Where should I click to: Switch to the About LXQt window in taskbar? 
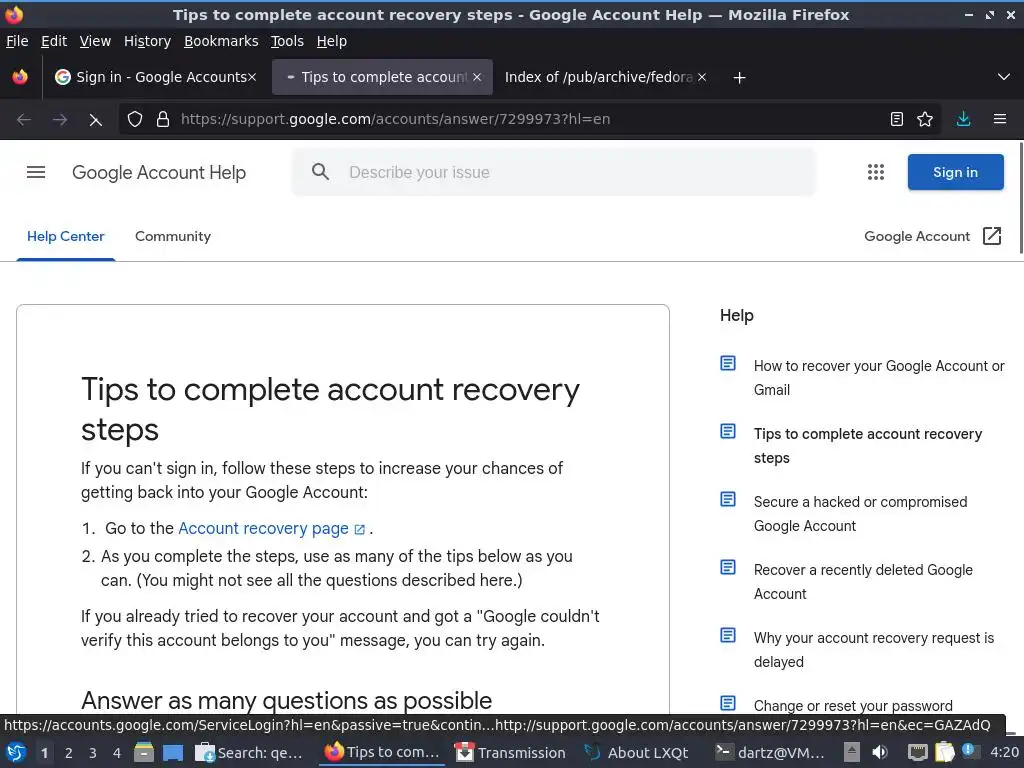click(x=637, y=752)
